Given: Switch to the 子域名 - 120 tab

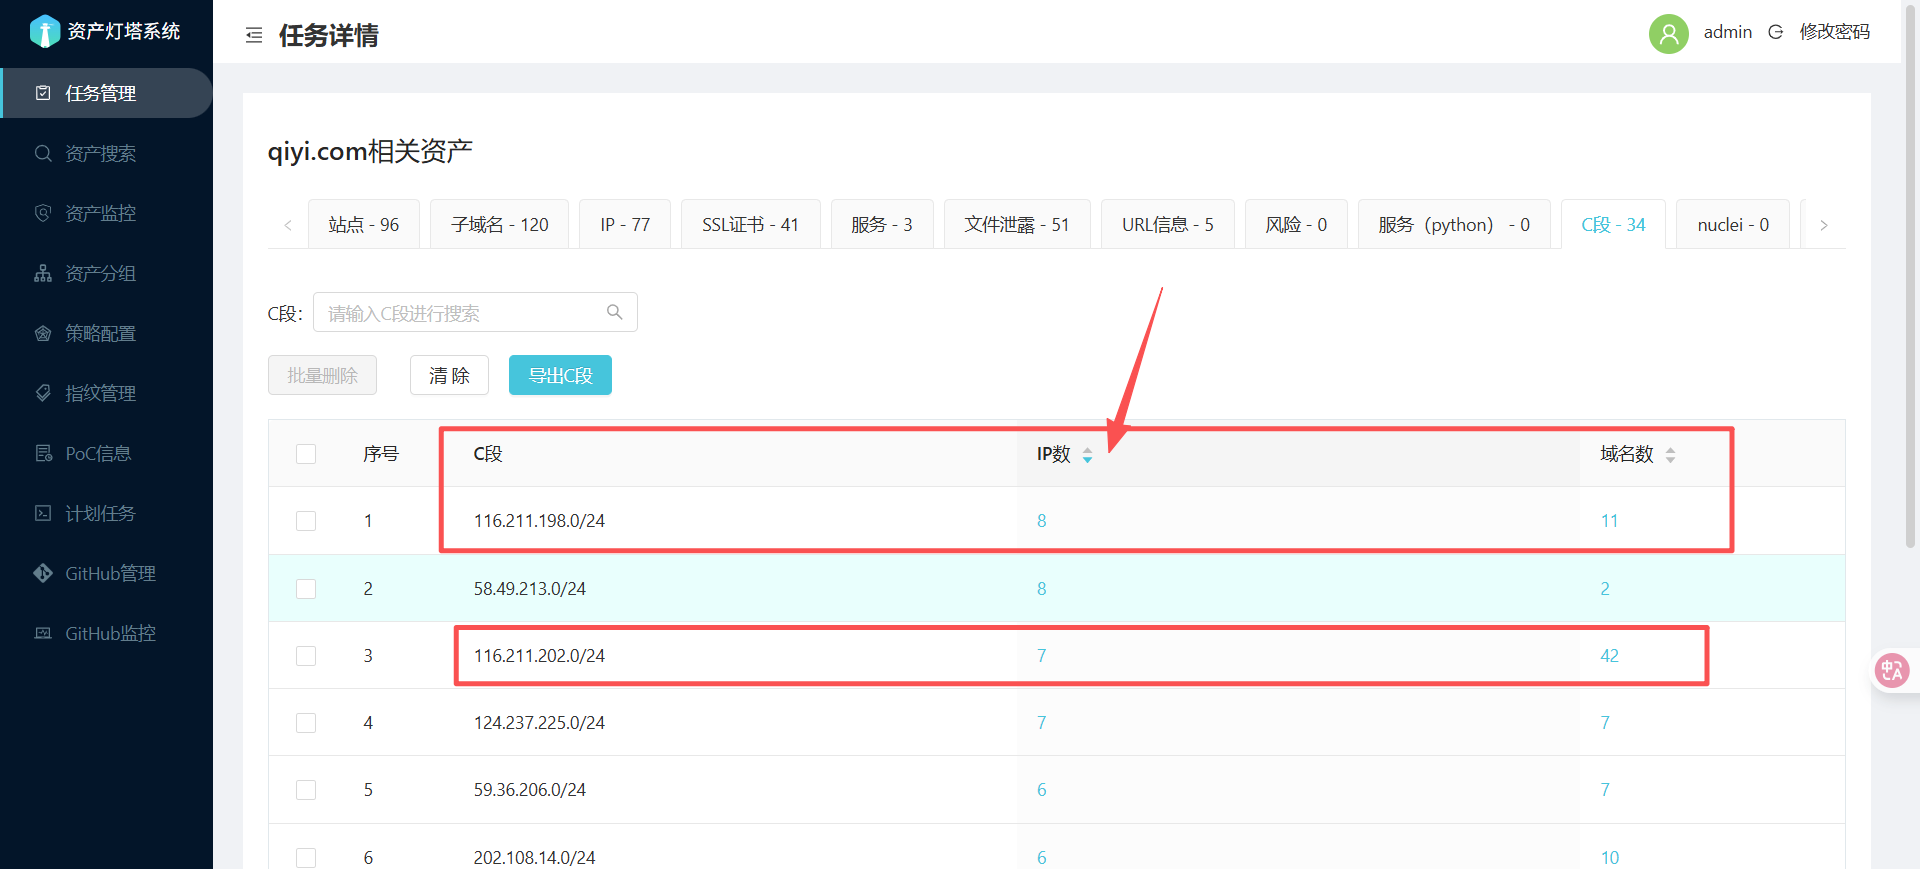Looking at the screenshot, I should click(x=499, y=225).
